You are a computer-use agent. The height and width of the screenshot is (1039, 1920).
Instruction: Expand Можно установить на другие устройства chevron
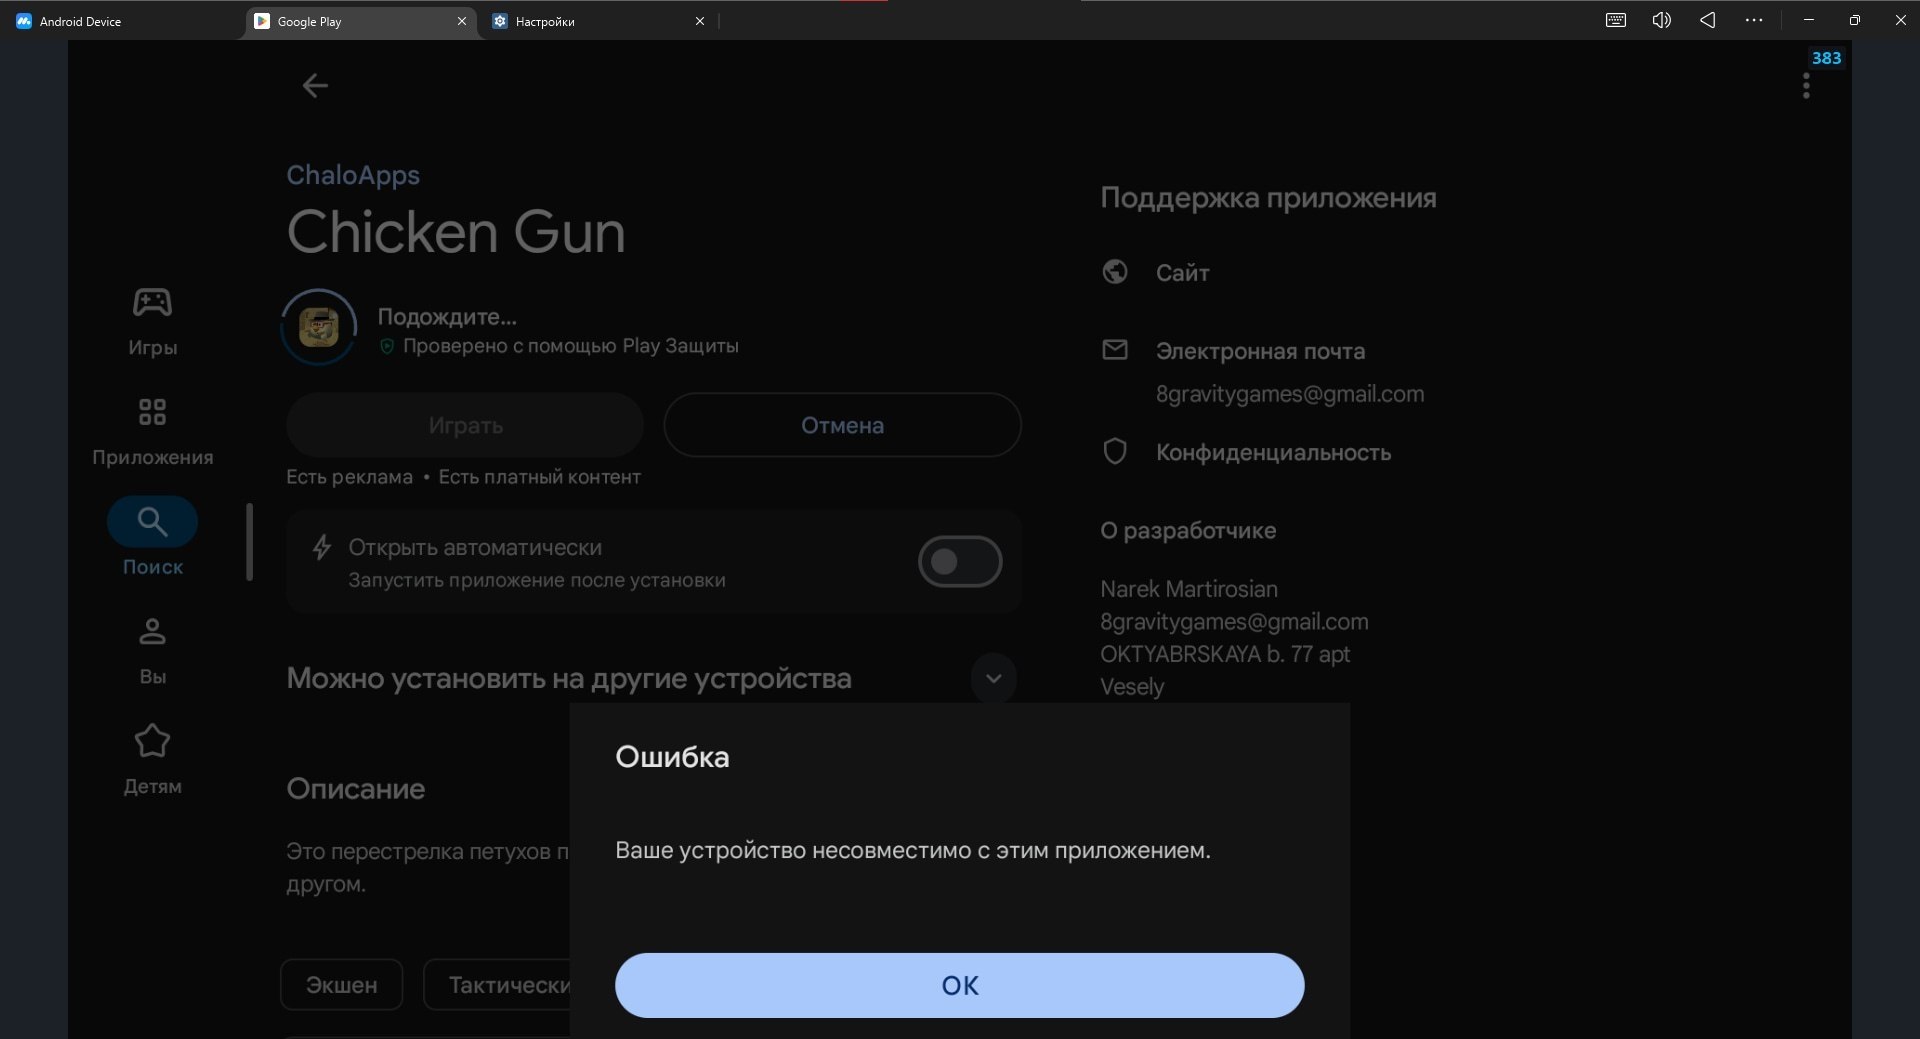994,678
